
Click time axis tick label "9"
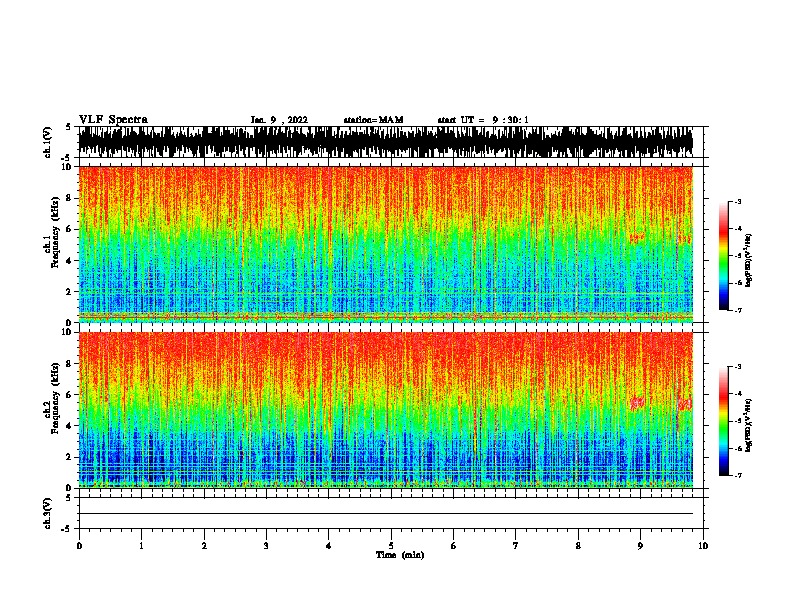click(640, 546)
